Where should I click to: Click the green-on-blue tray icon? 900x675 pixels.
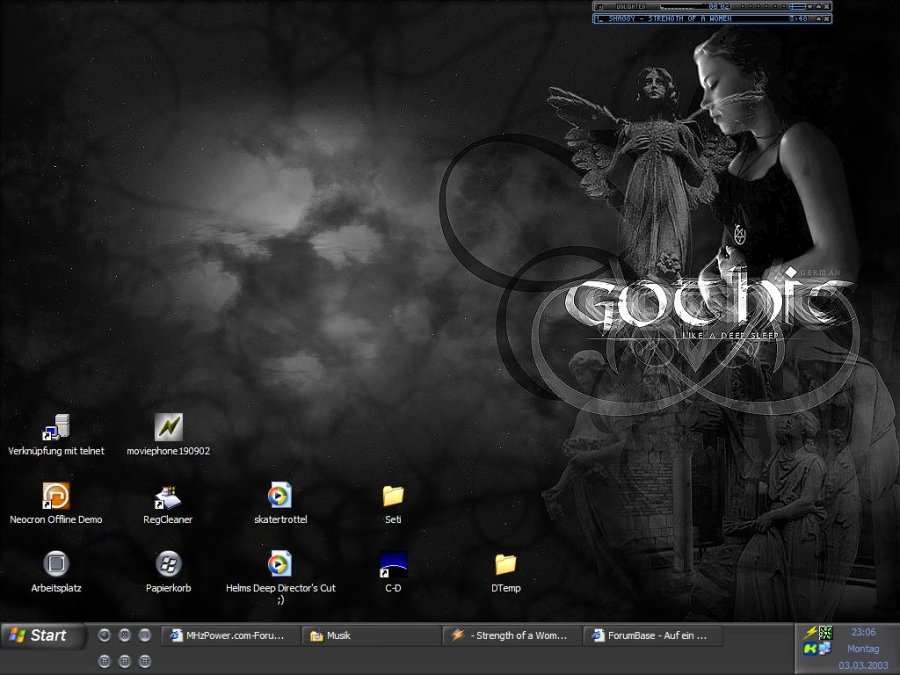click(810, 649)
